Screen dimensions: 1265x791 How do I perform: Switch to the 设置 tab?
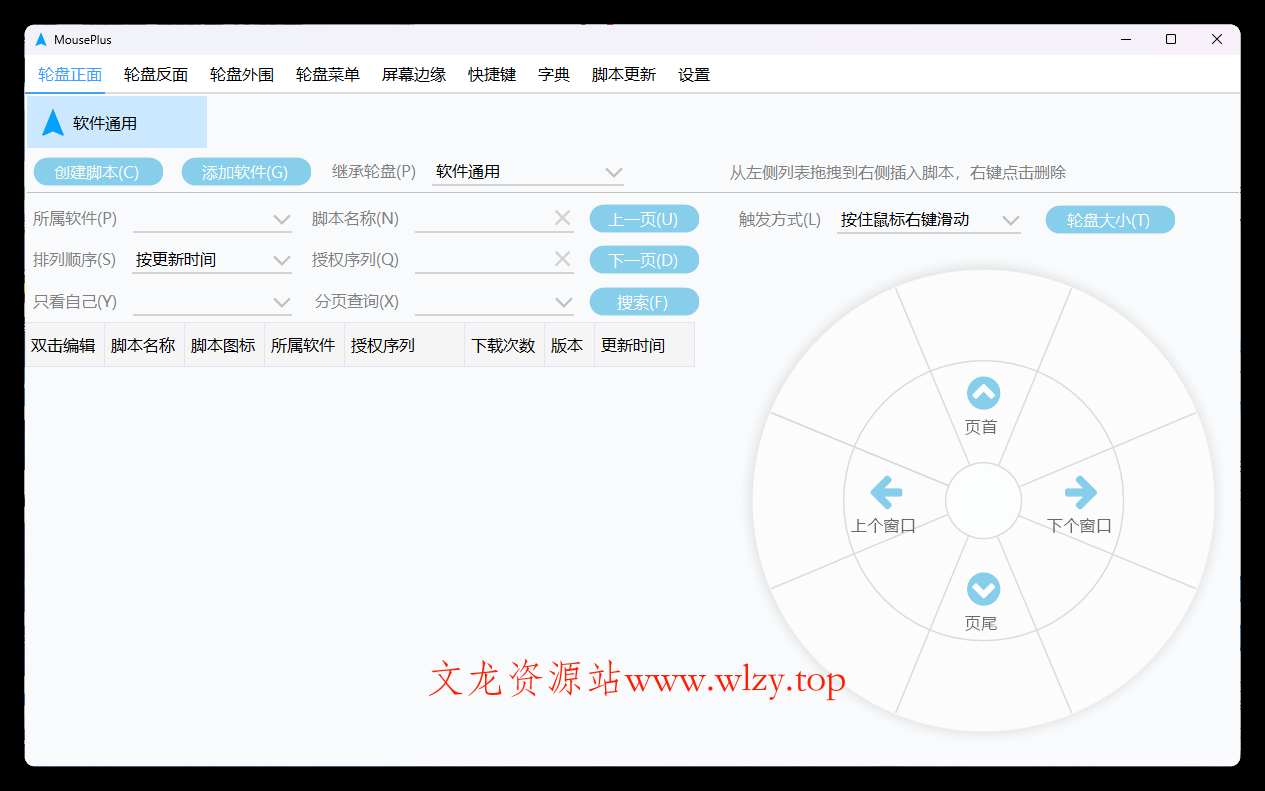pyautogui.click(x=694, y=74)
